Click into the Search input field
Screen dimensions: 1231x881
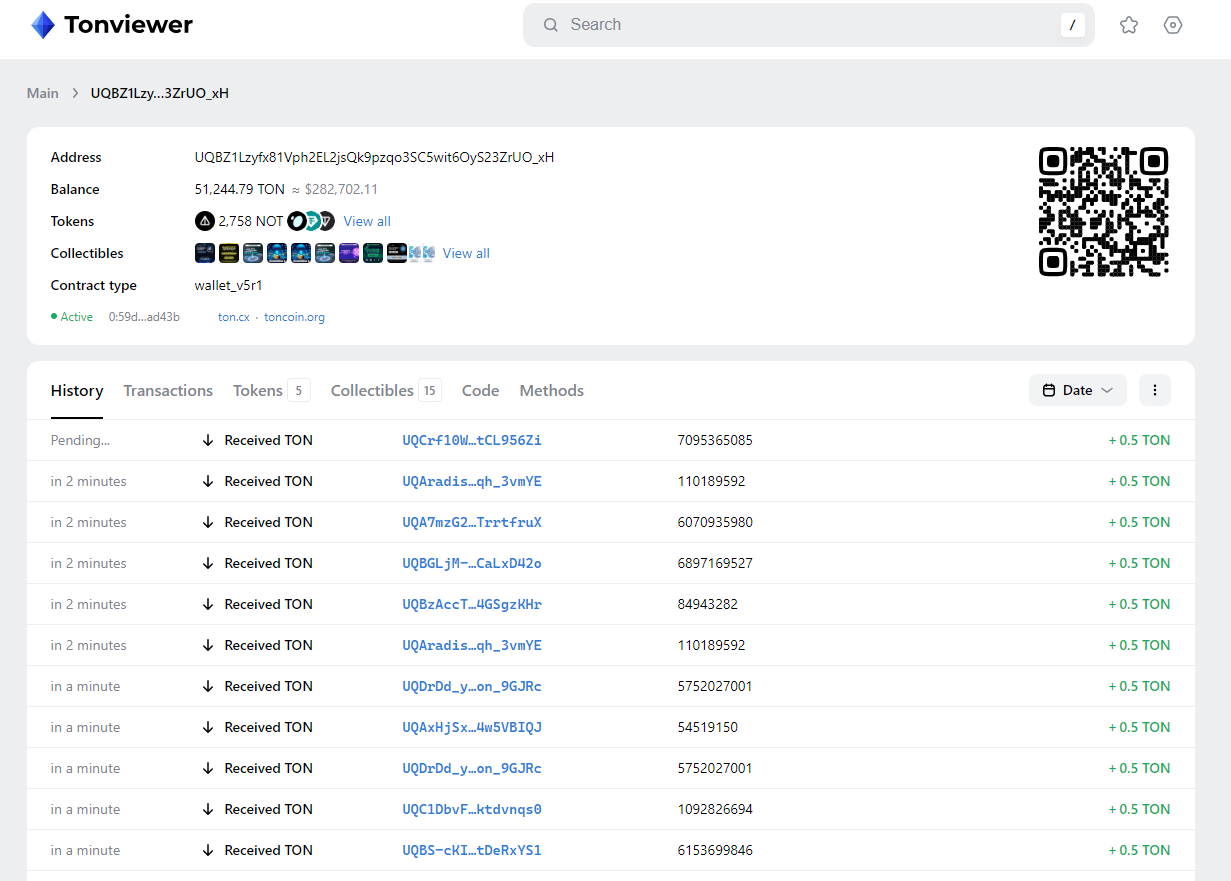tap(800, 25)
